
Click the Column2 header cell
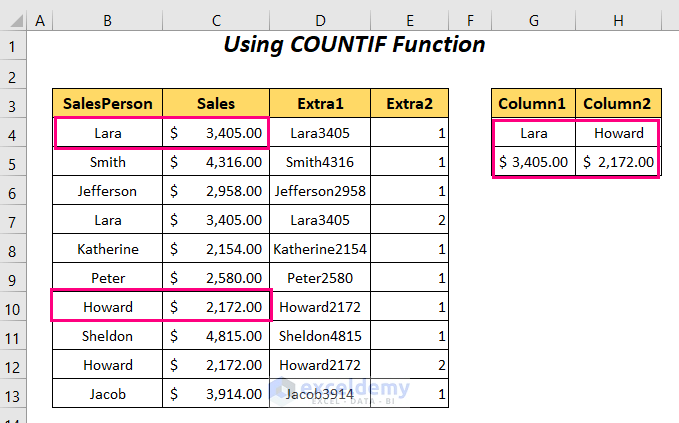point(618,103)
